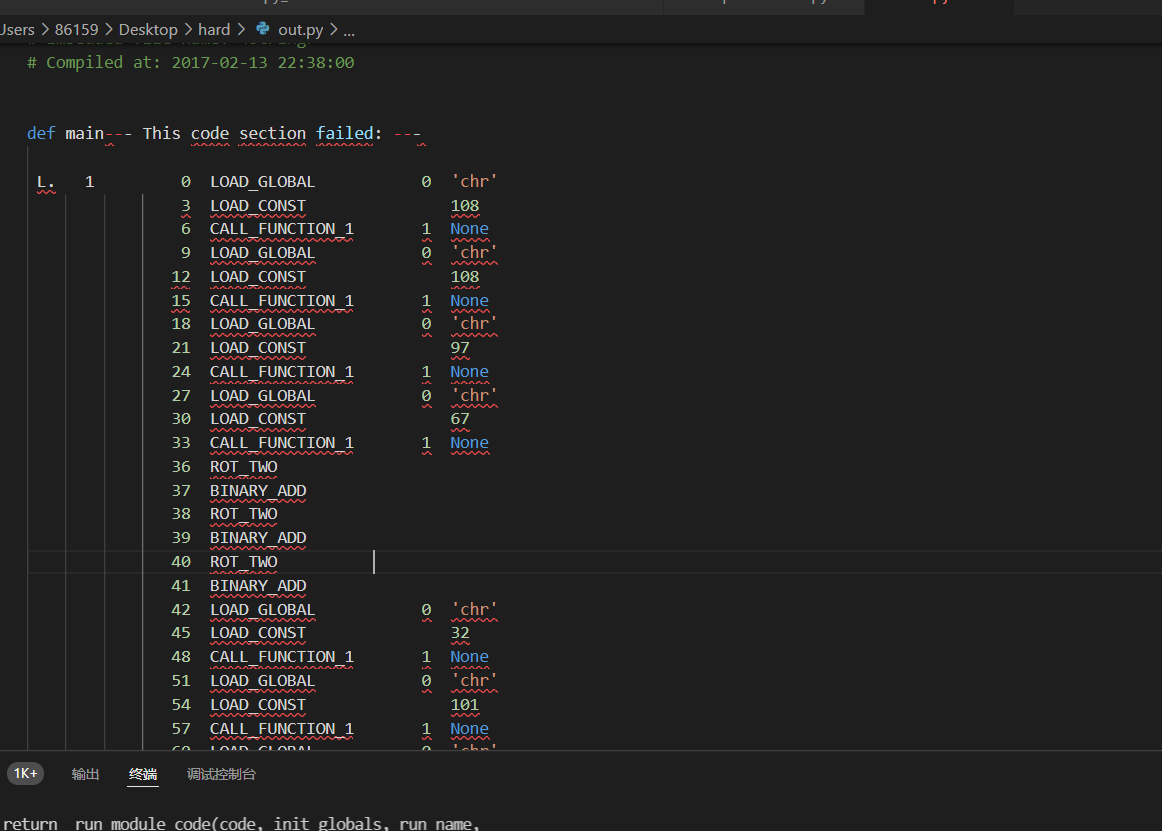
Task: Open the Desktop breadcrumb dropdown
Action: pos(148,29)
